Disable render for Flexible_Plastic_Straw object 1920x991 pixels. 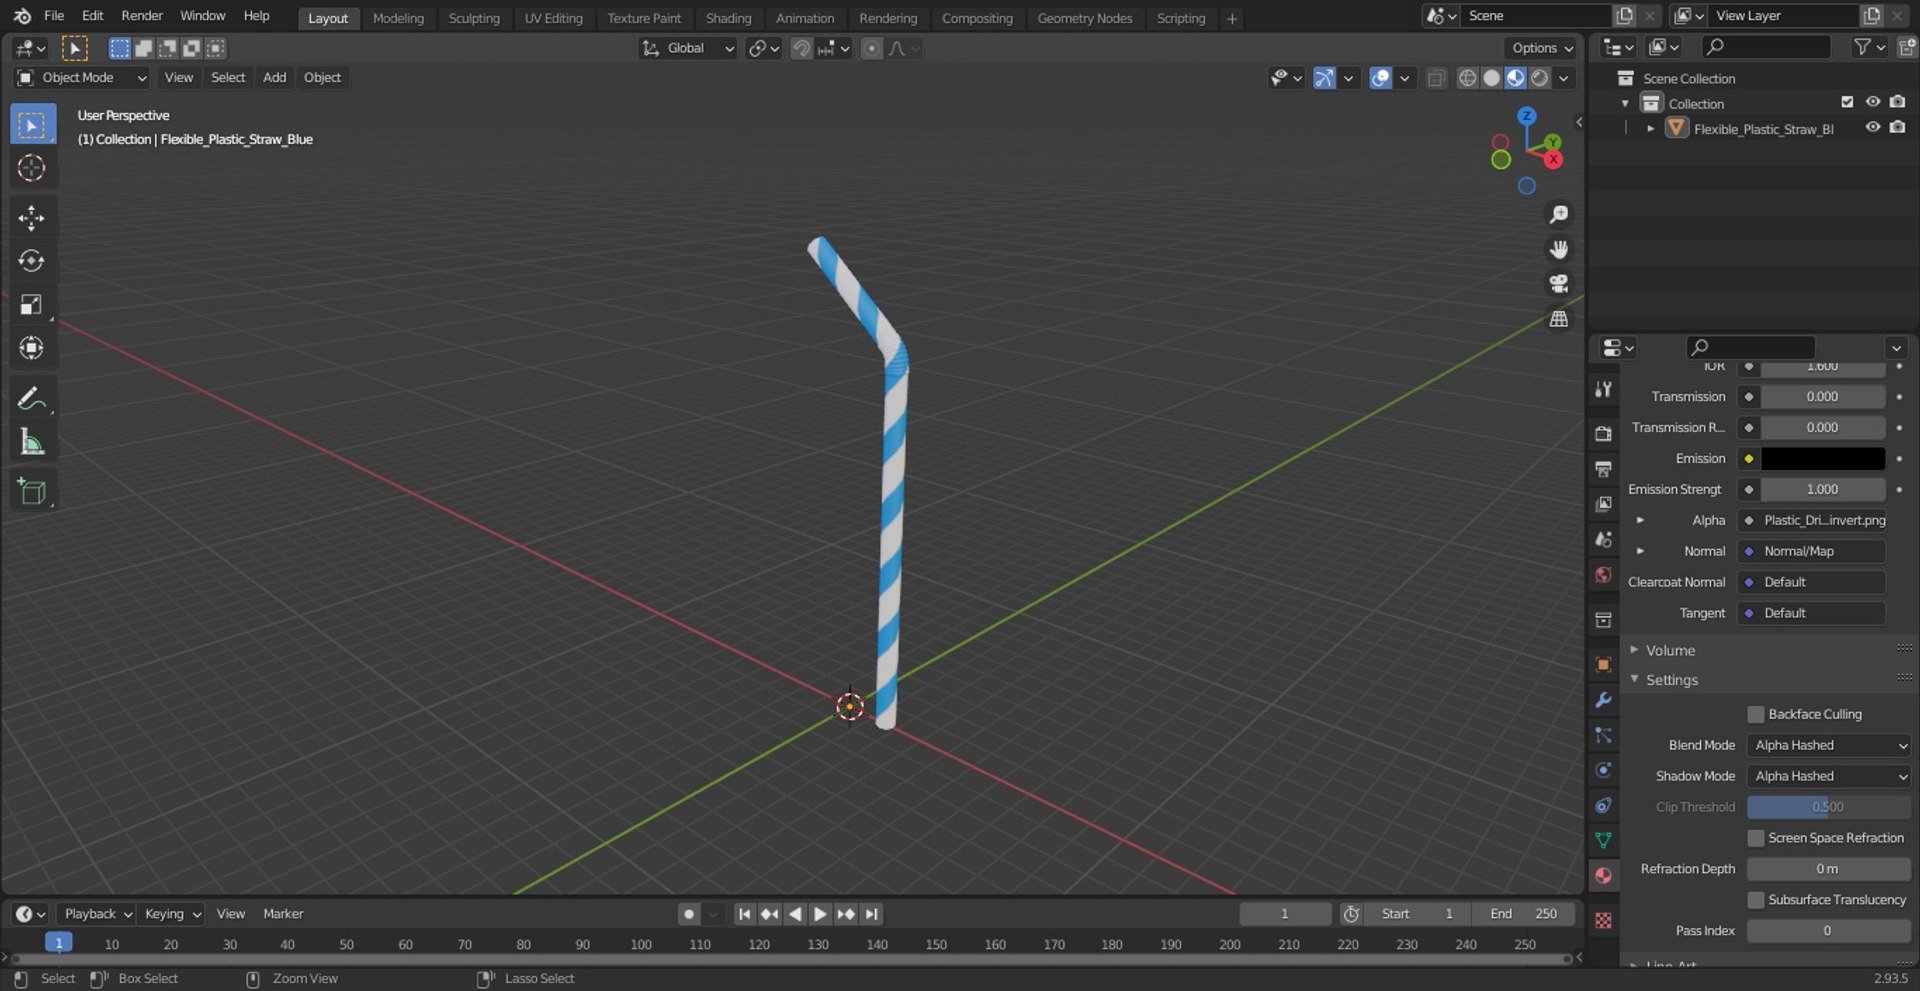1897,128
